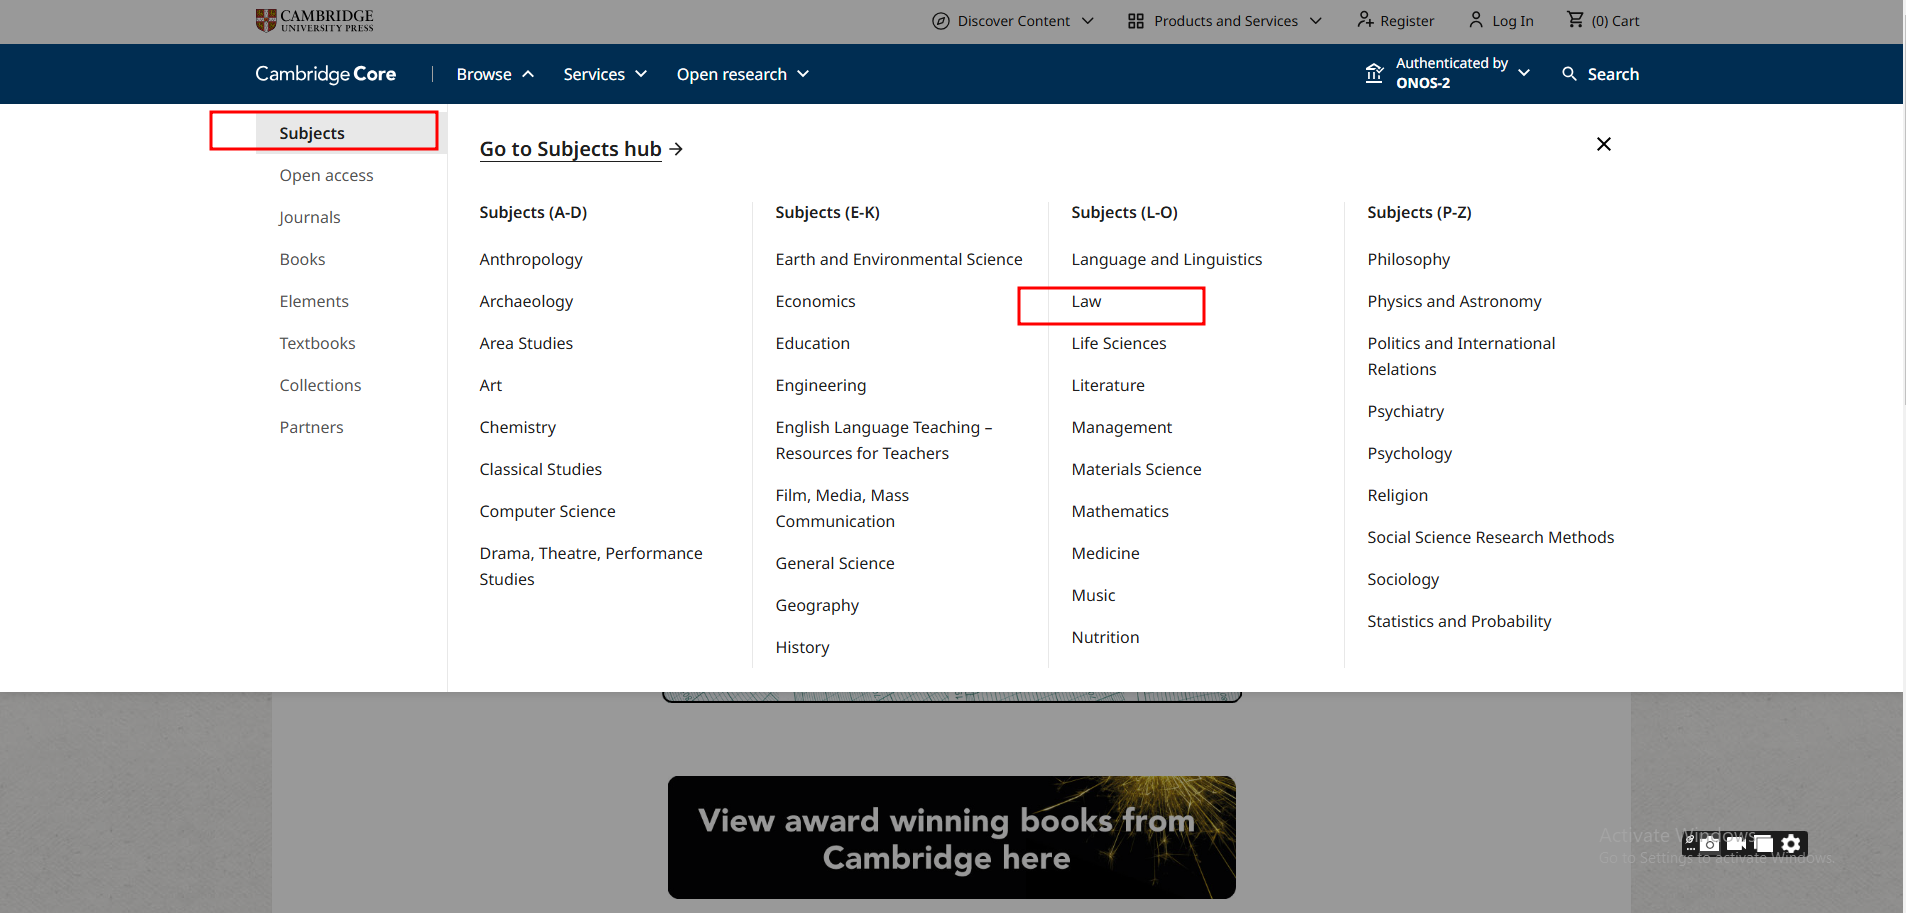1906x913 pixels.
Task: Click the camera screenshot icon
Action: pos(1710,844)
